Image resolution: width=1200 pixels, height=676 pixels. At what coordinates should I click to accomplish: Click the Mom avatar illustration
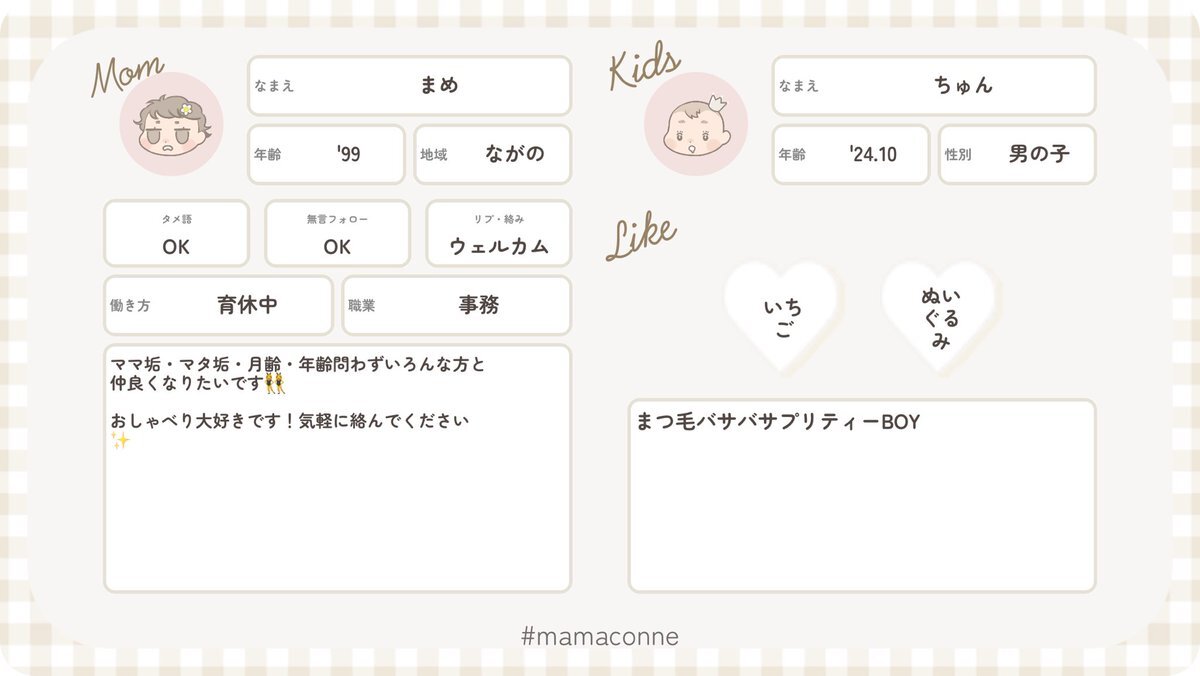coord(171,123)
